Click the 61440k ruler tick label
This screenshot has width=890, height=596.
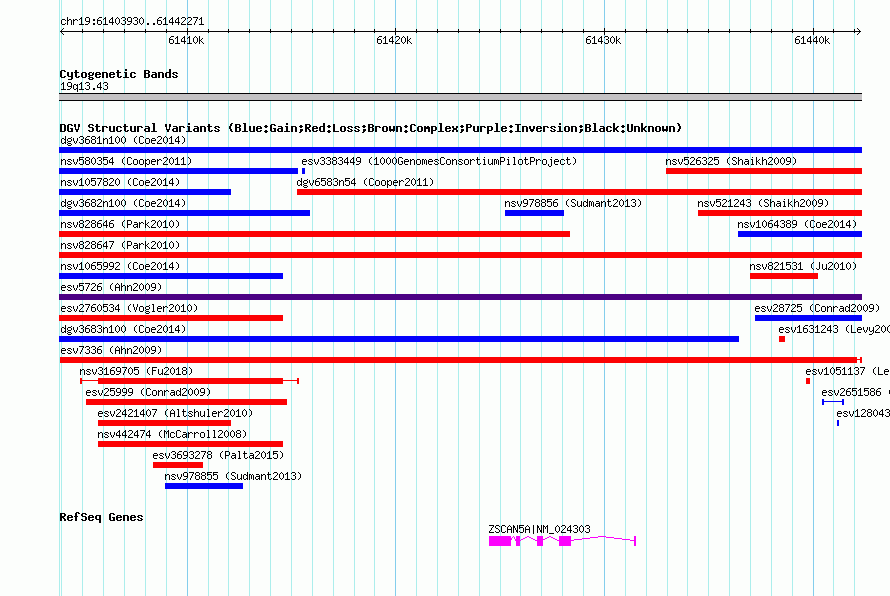coord(812,40)
